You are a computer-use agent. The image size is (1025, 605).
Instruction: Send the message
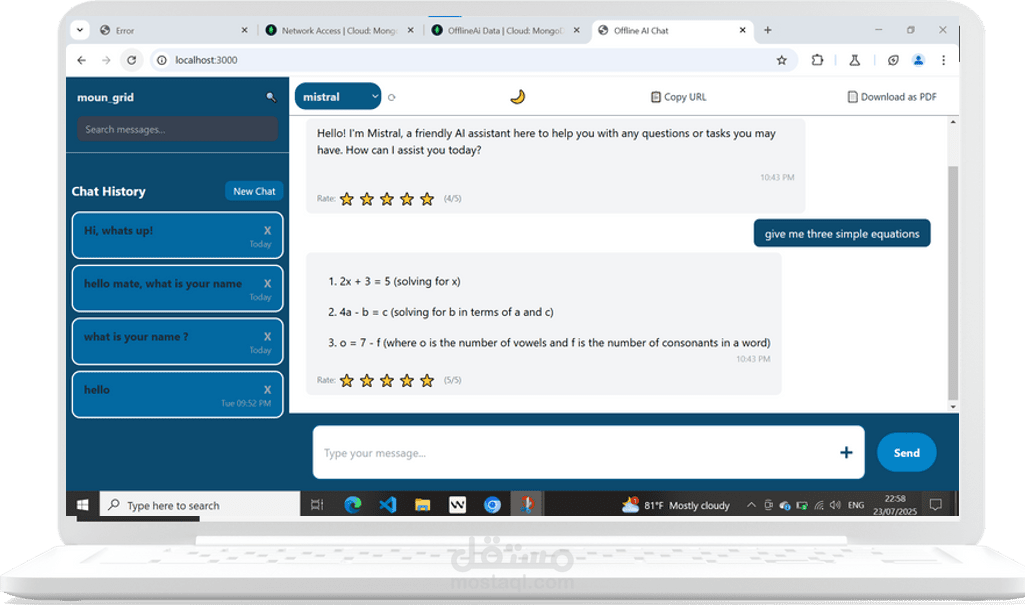[x=907, y=453]
